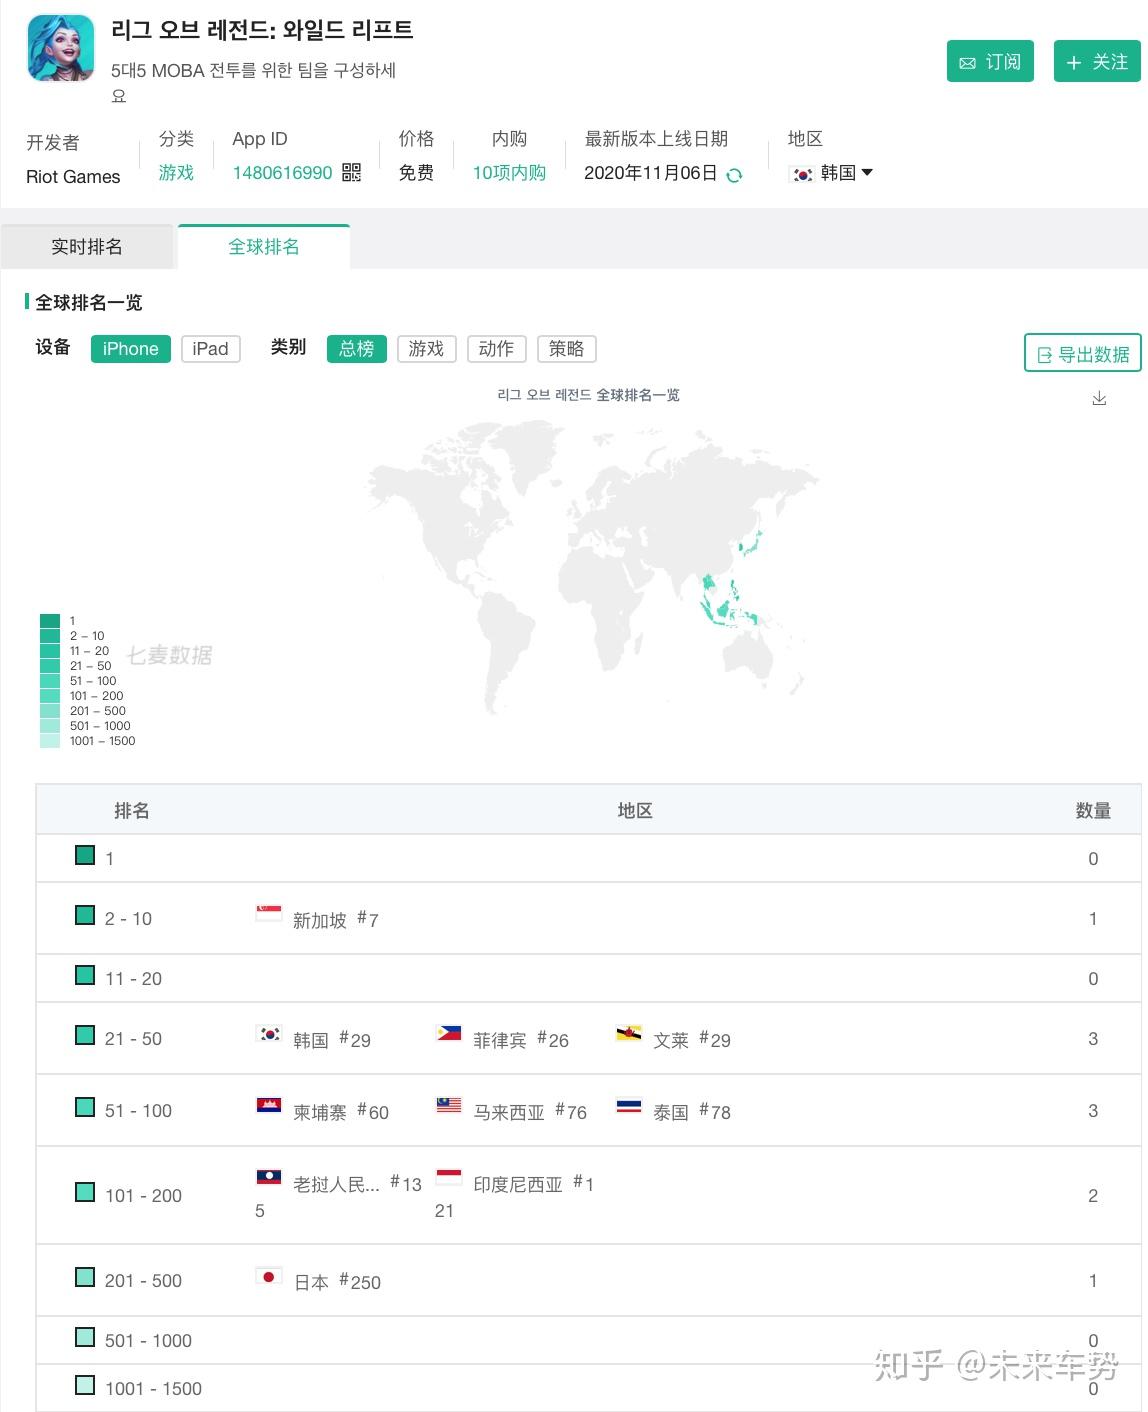Open the 10项内购 in-app purchases link
Screen dimensions: 1148x1412
click(x=509, y=173)
